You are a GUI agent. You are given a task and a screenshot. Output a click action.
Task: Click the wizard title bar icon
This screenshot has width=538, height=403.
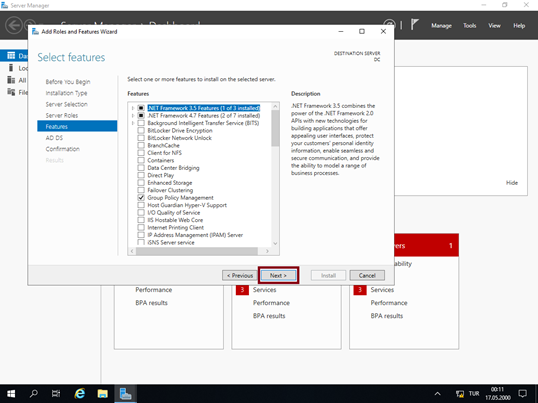tap(35, 32)
